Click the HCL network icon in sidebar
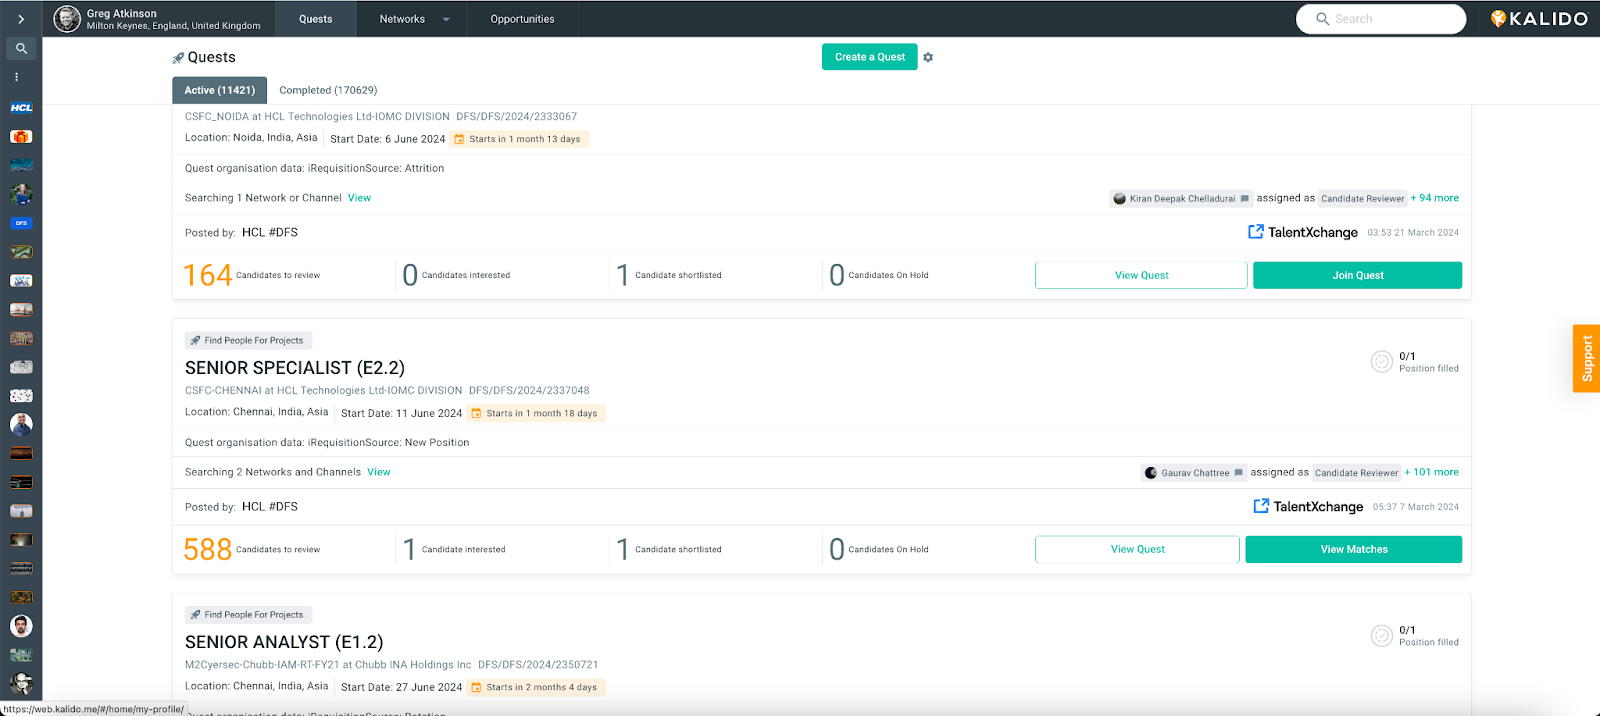 point(21,108)
